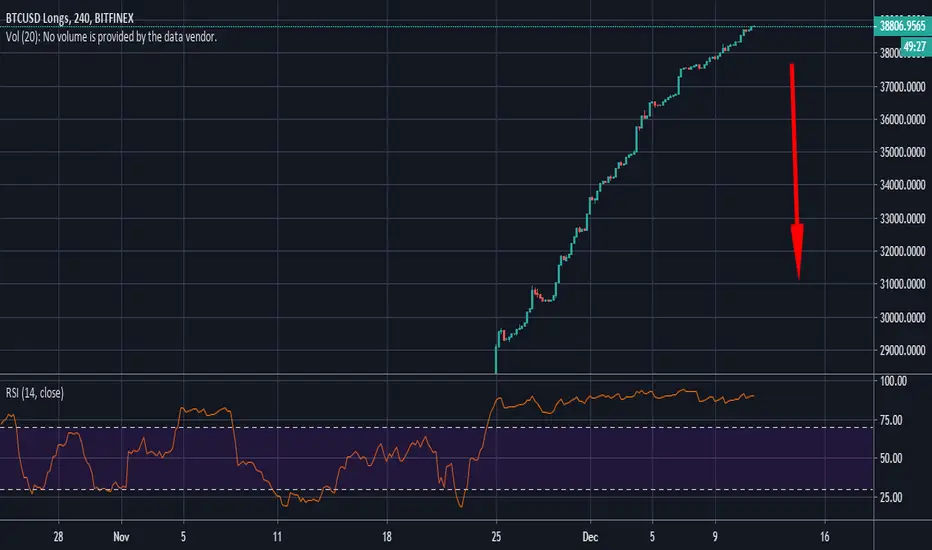The width and height of the screenshot is (932, 550).
Task: Click the Dec date on time axis
Action: pos(590,537)
